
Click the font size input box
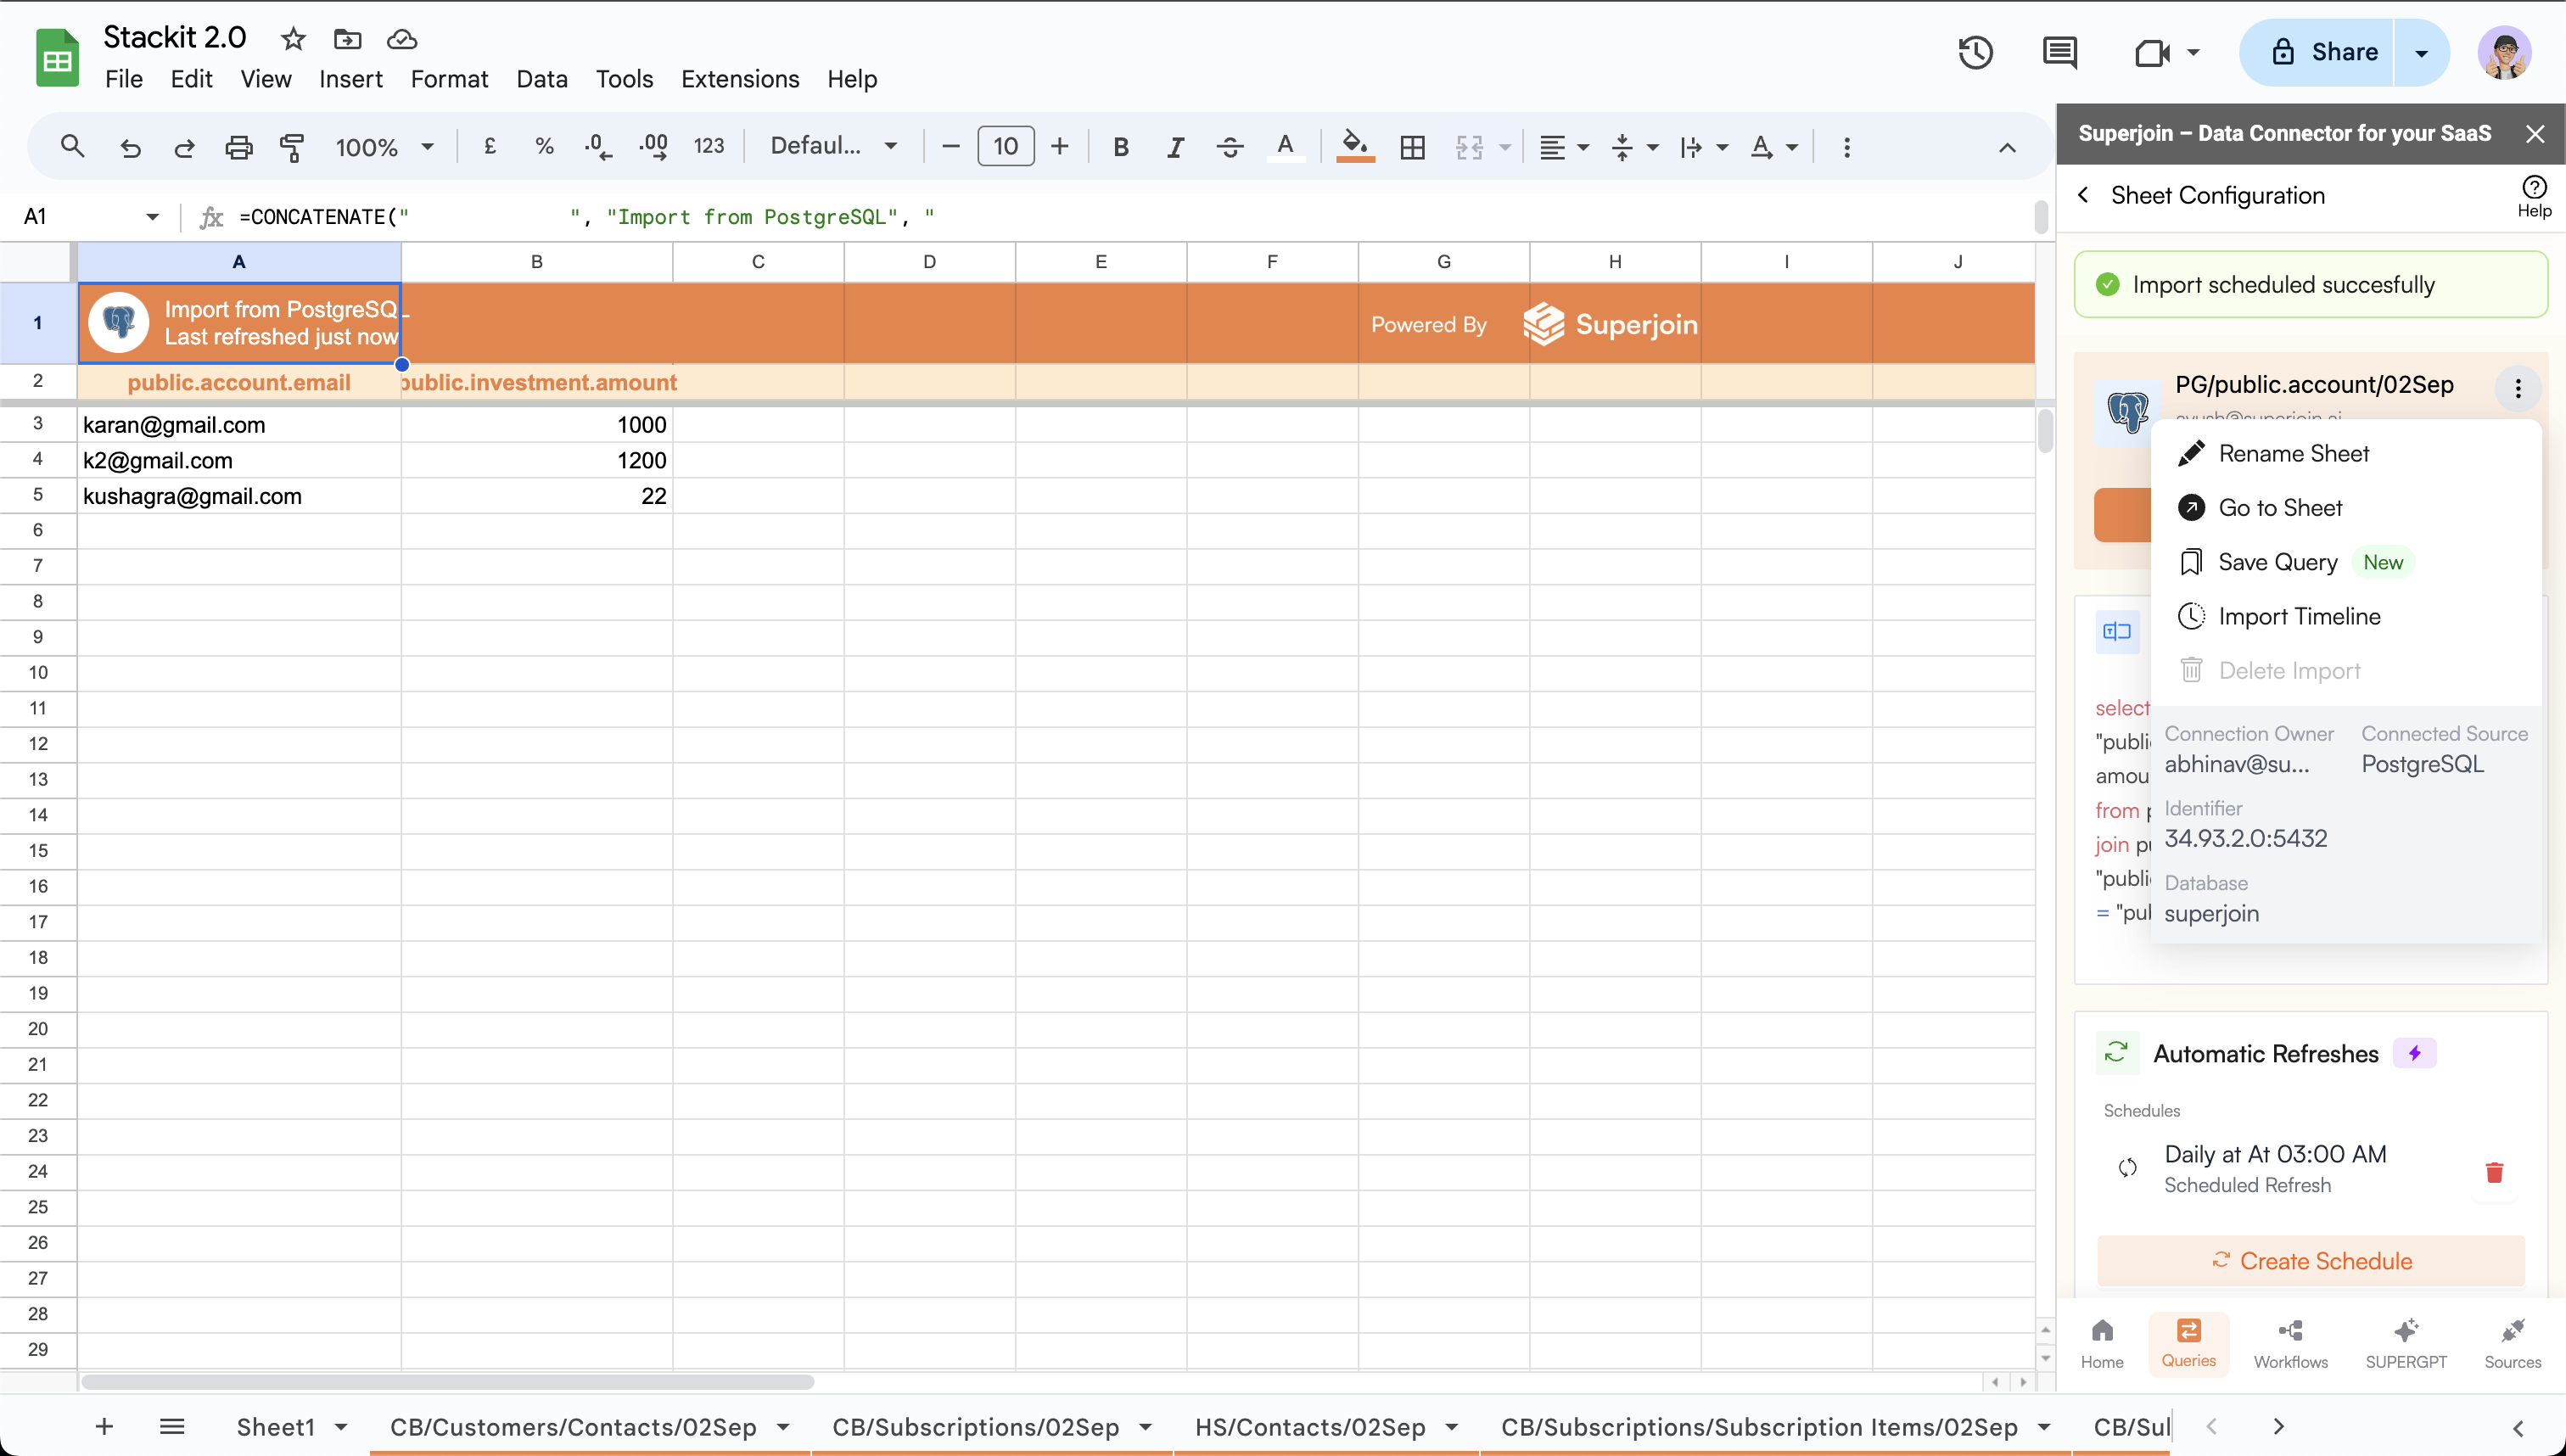1005,147
